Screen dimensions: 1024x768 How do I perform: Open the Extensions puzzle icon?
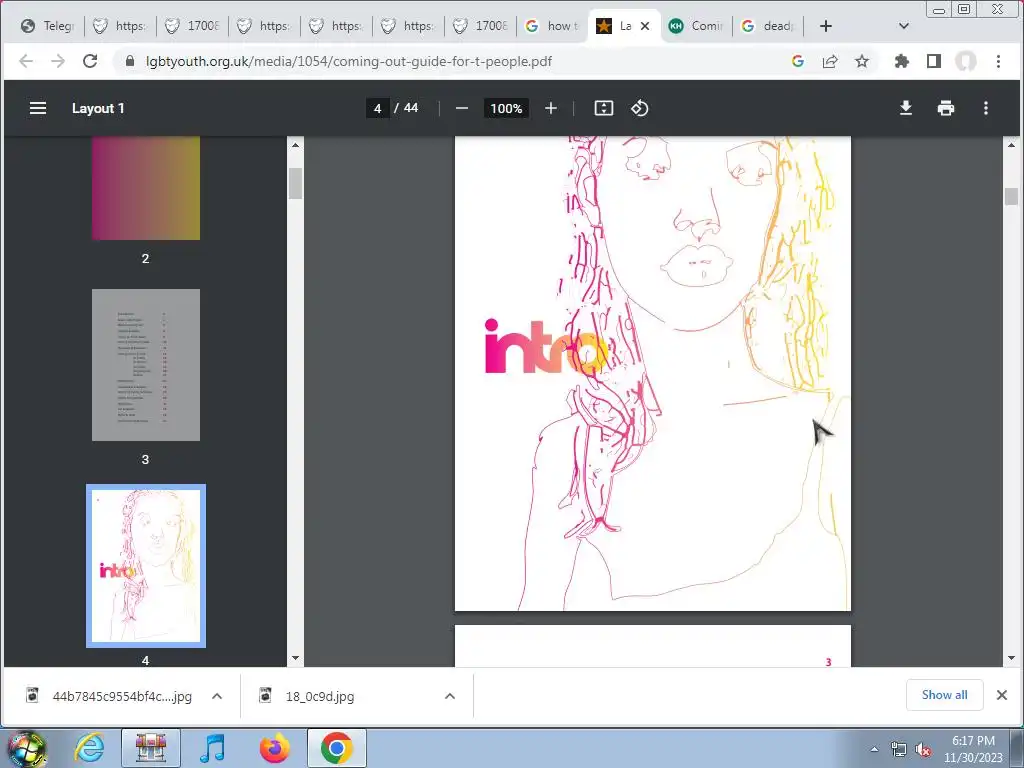[x=902, y=61]
